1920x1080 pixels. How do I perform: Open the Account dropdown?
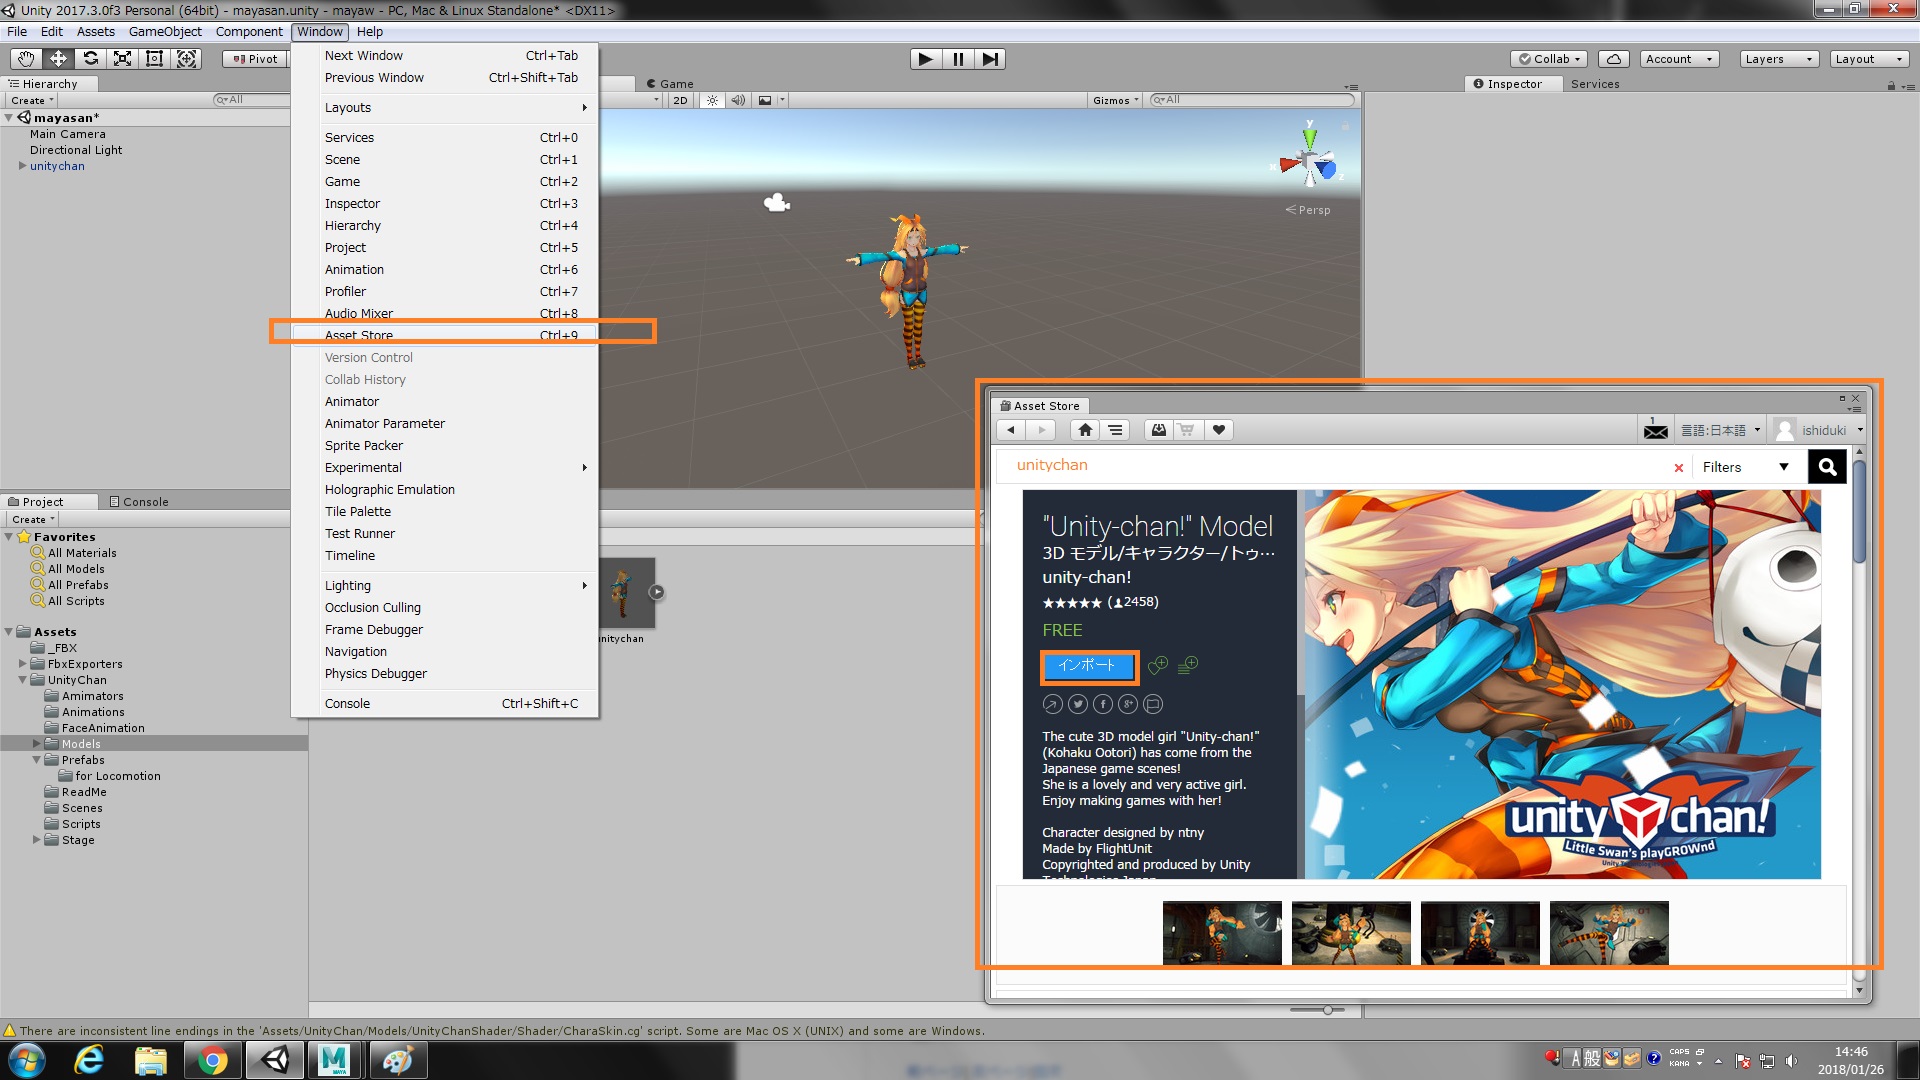(x=1679, y=59)
